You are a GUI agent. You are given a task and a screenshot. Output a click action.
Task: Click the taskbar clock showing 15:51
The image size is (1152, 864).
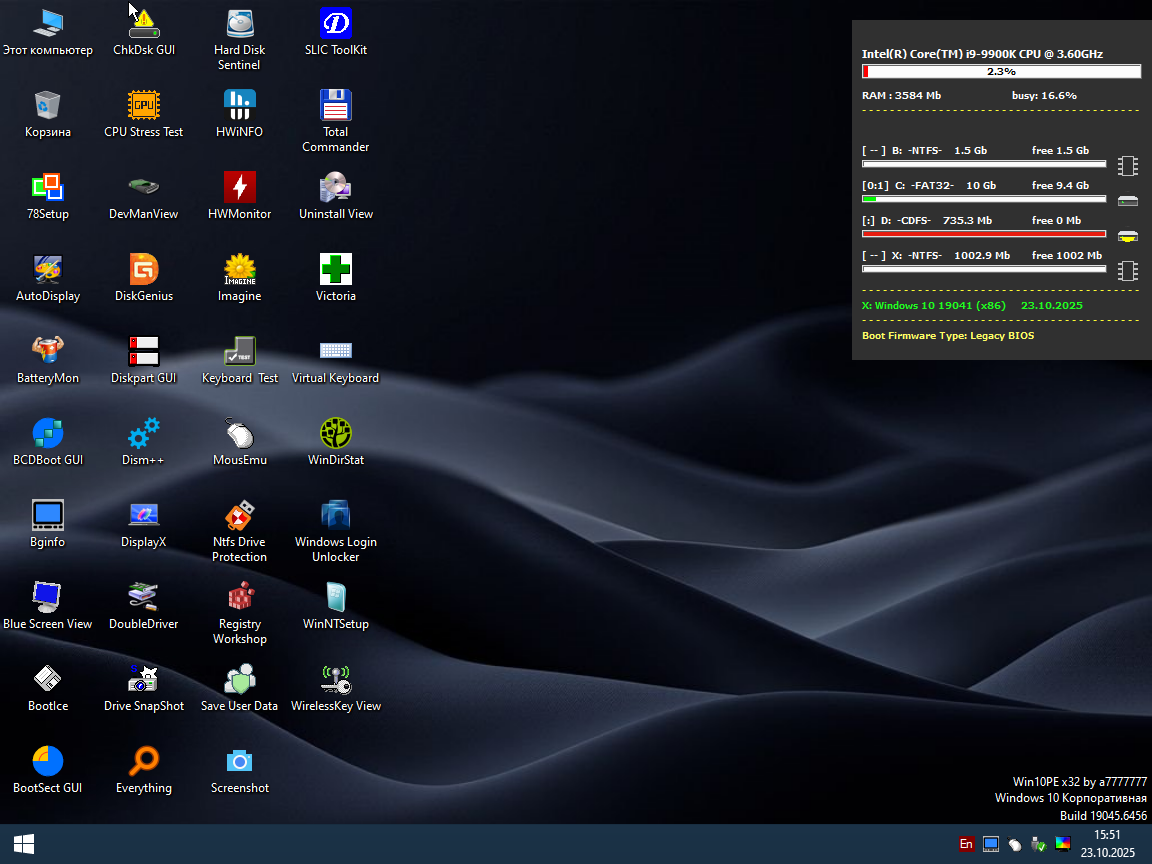1106,844
